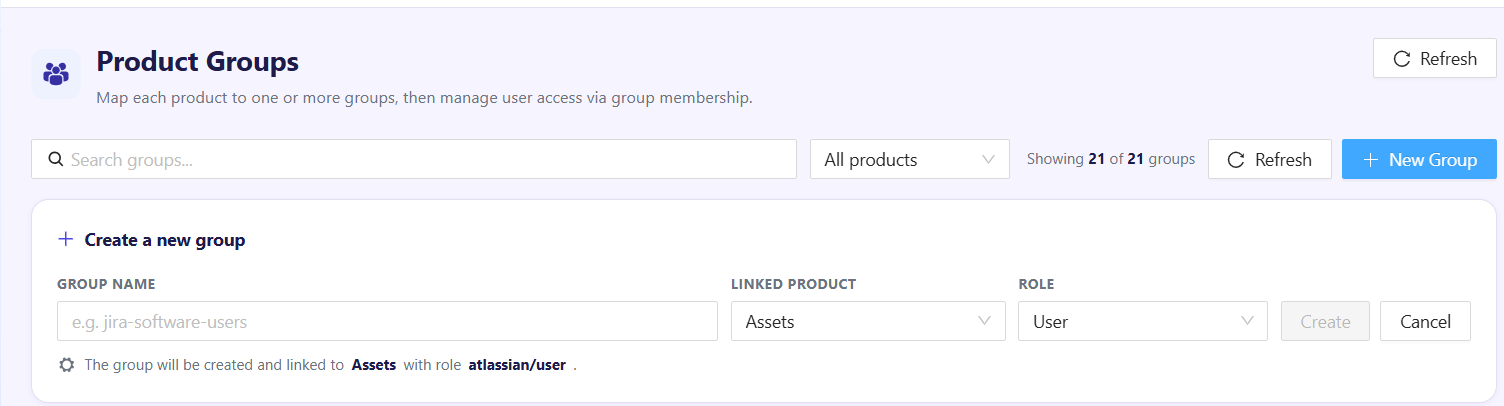This screenshot has height=406, width=1504.
Task: Click Cancel to close the form
Action: point(1425,321)
